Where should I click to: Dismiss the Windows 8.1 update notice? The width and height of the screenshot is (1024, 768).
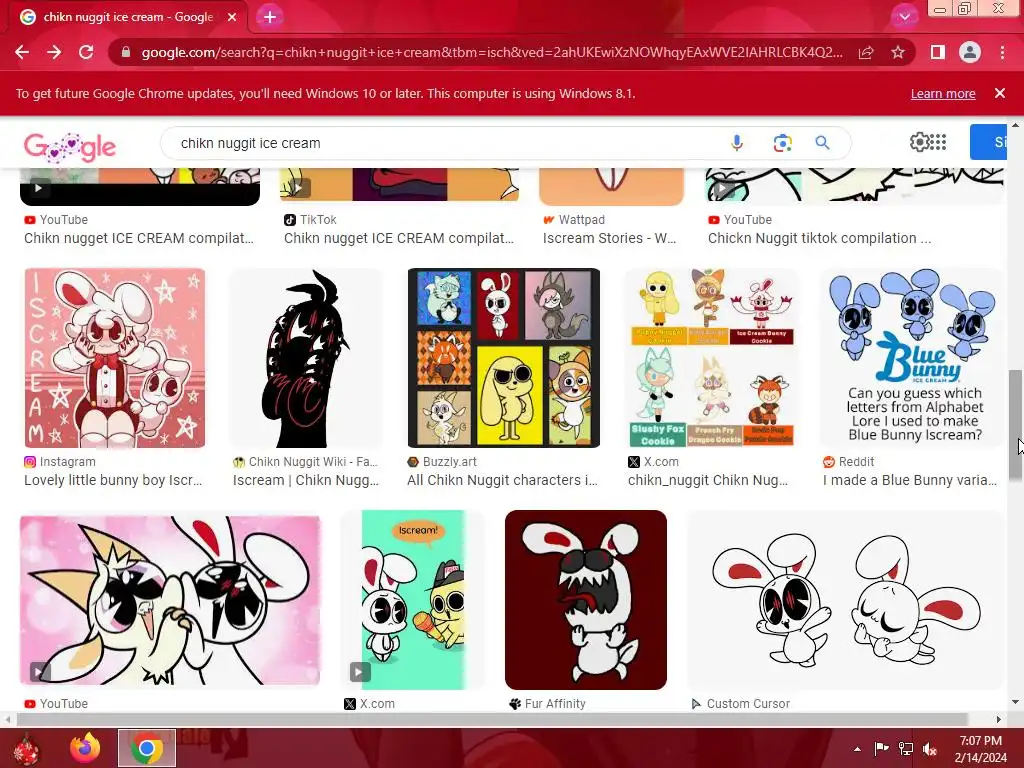point(1000,93)
